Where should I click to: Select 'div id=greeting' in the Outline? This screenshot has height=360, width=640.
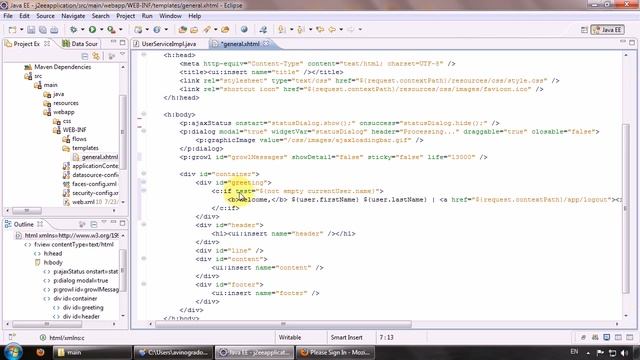coord(83,307)
